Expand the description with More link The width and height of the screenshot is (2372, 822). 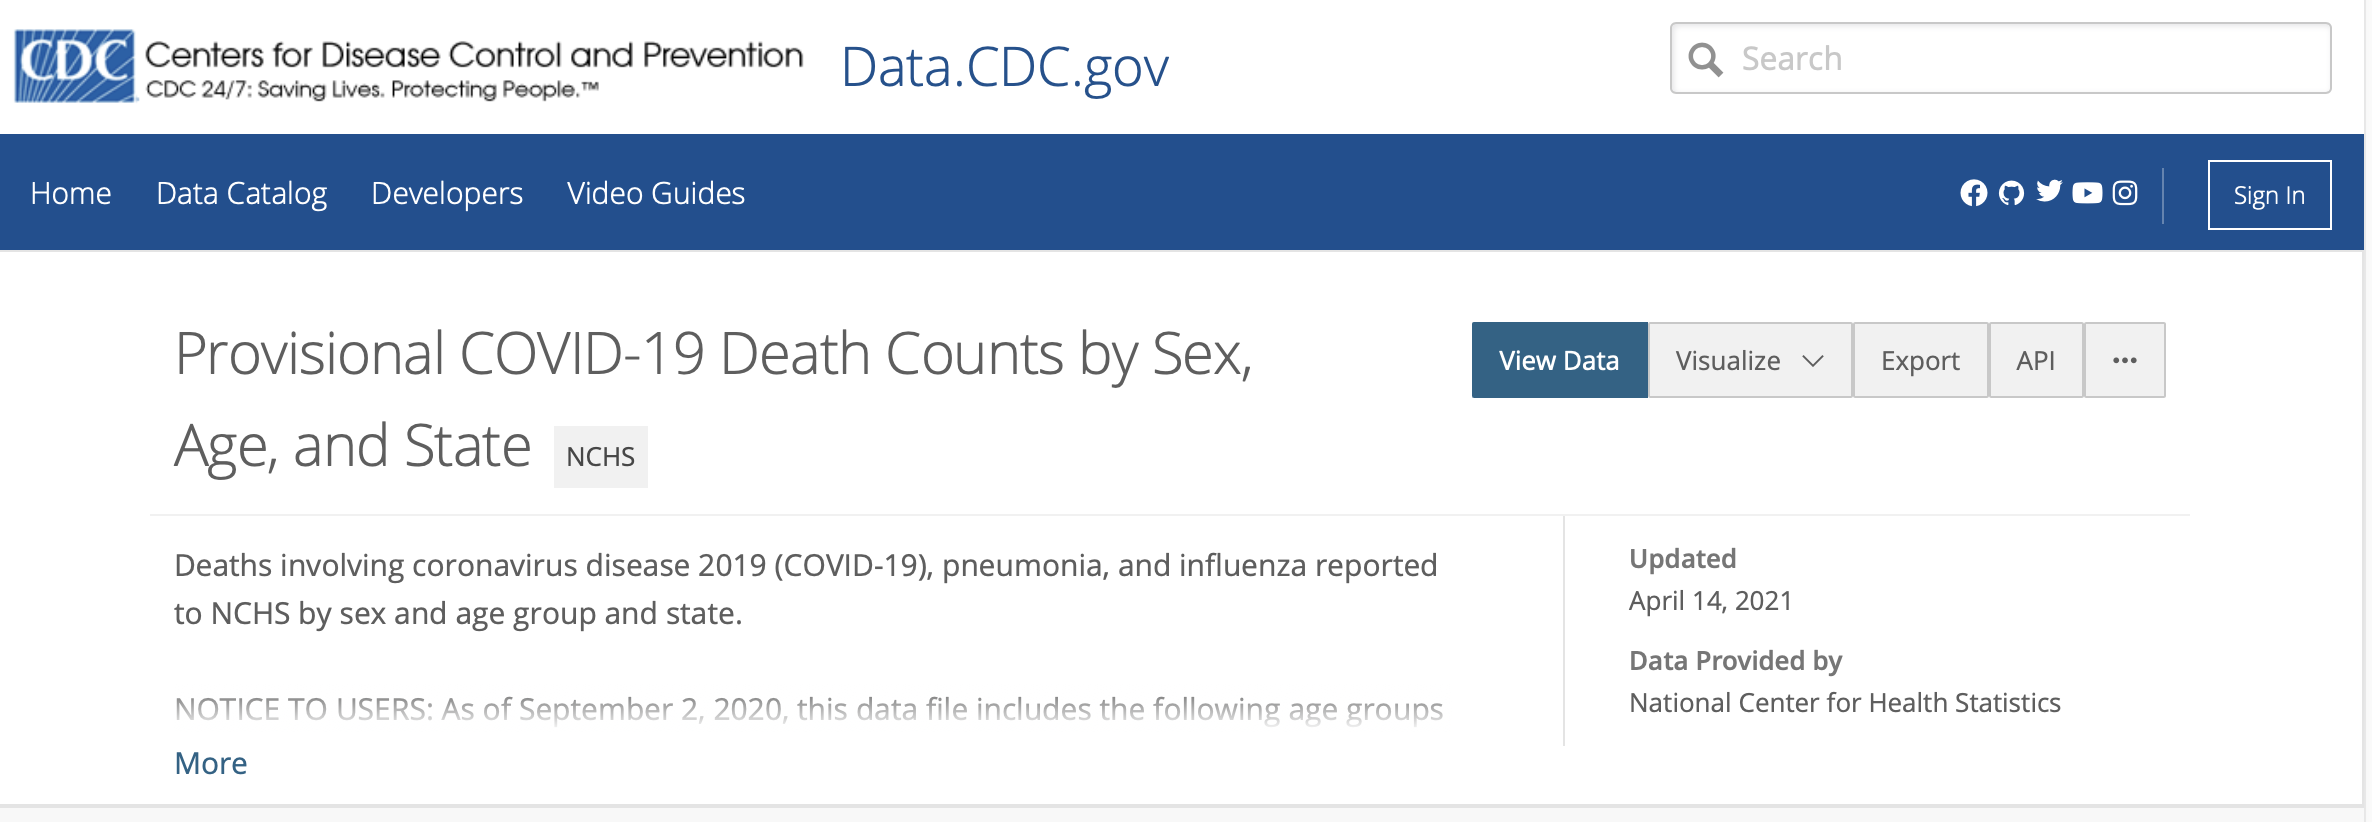tap(211, 763)
